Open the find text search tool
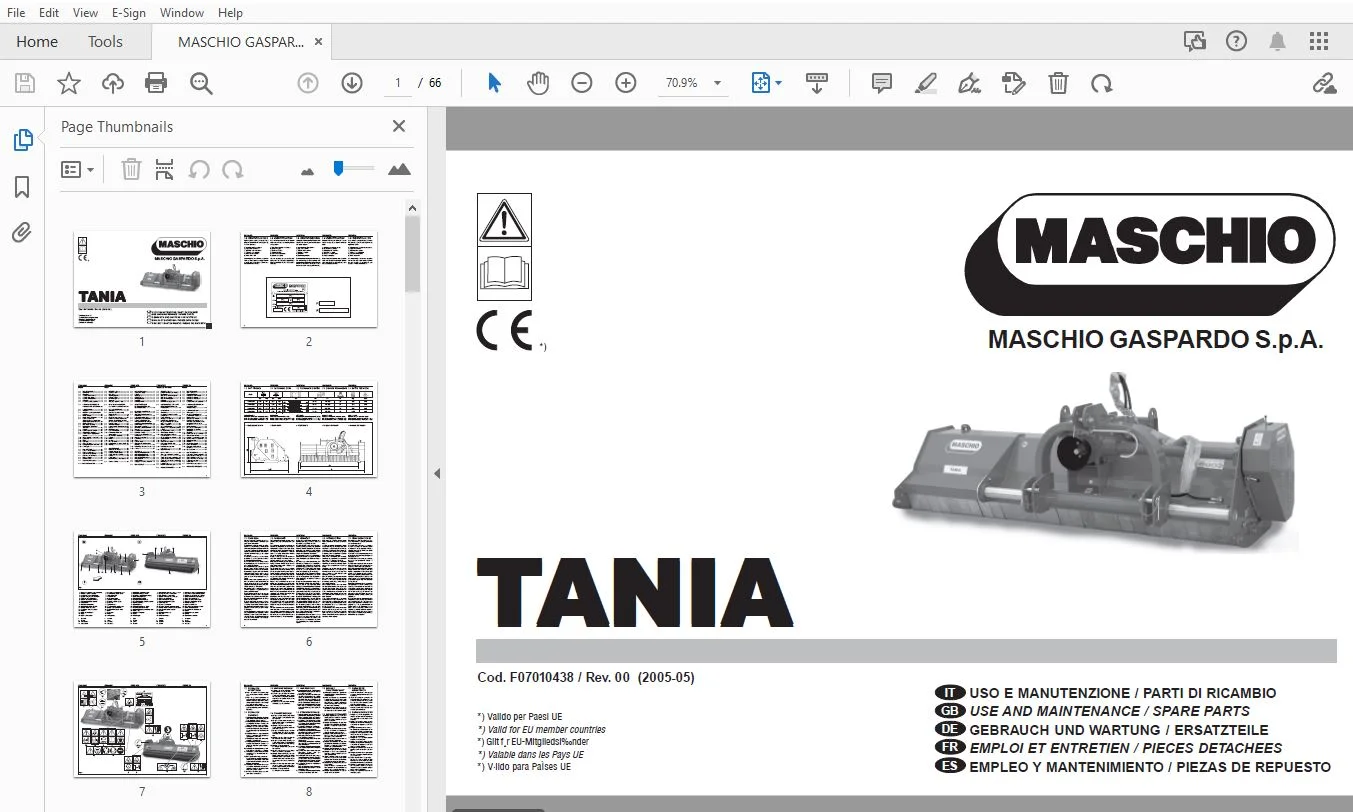 tap(201, 83)
